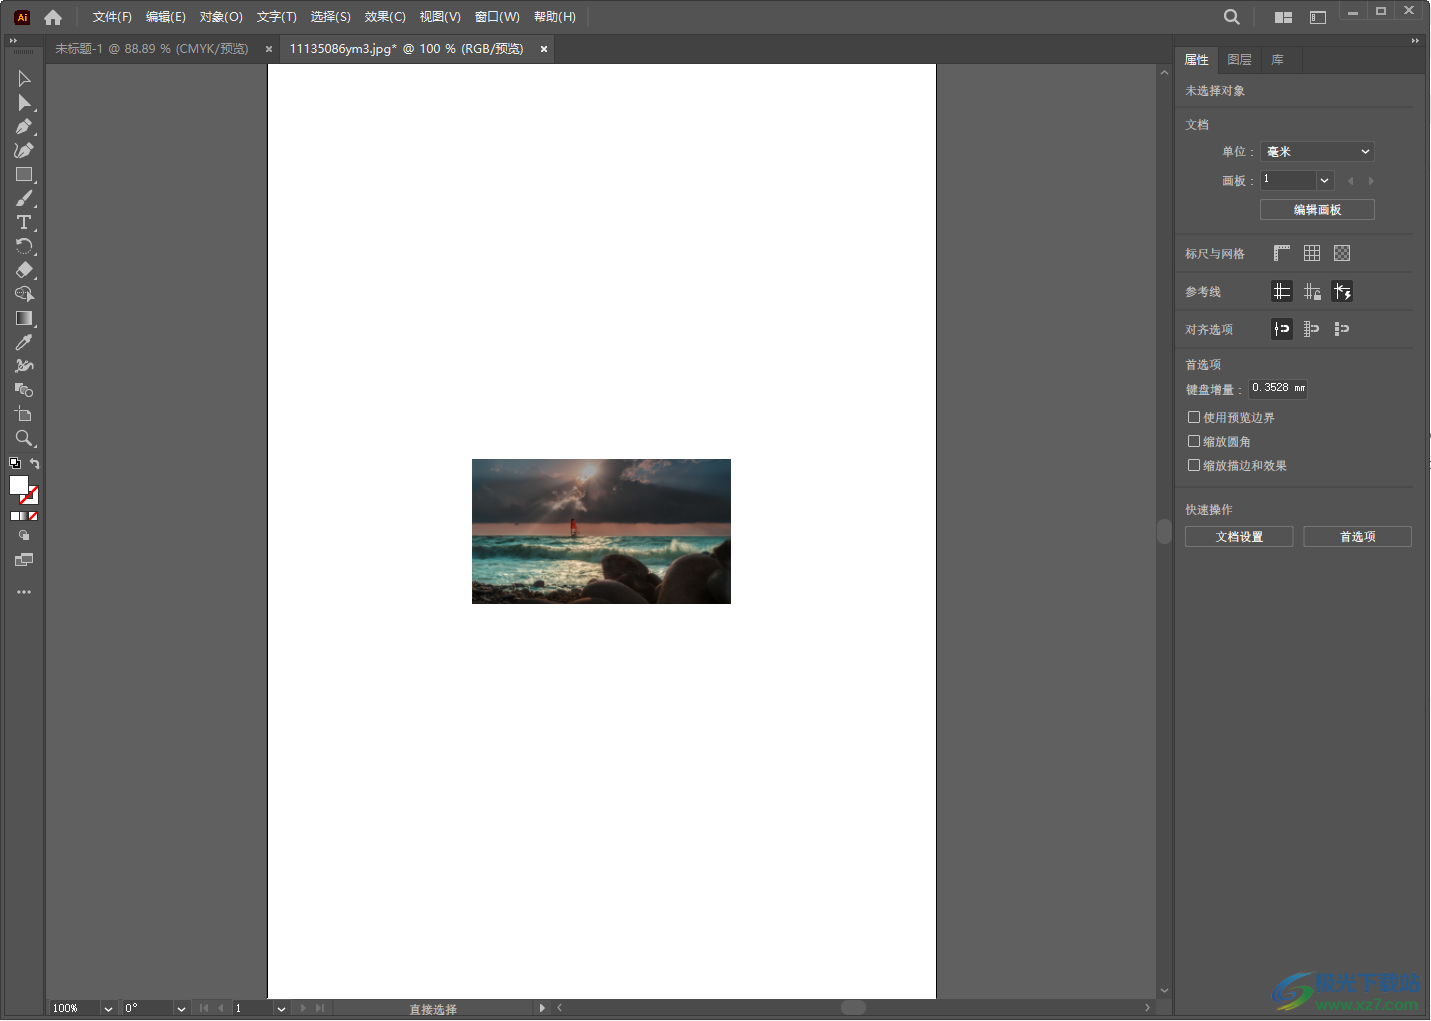Enable 缩放描边和效果 checkbox
Image resolution: width=1431 pixels, height=1021 pixels.
coord(1194,466)
